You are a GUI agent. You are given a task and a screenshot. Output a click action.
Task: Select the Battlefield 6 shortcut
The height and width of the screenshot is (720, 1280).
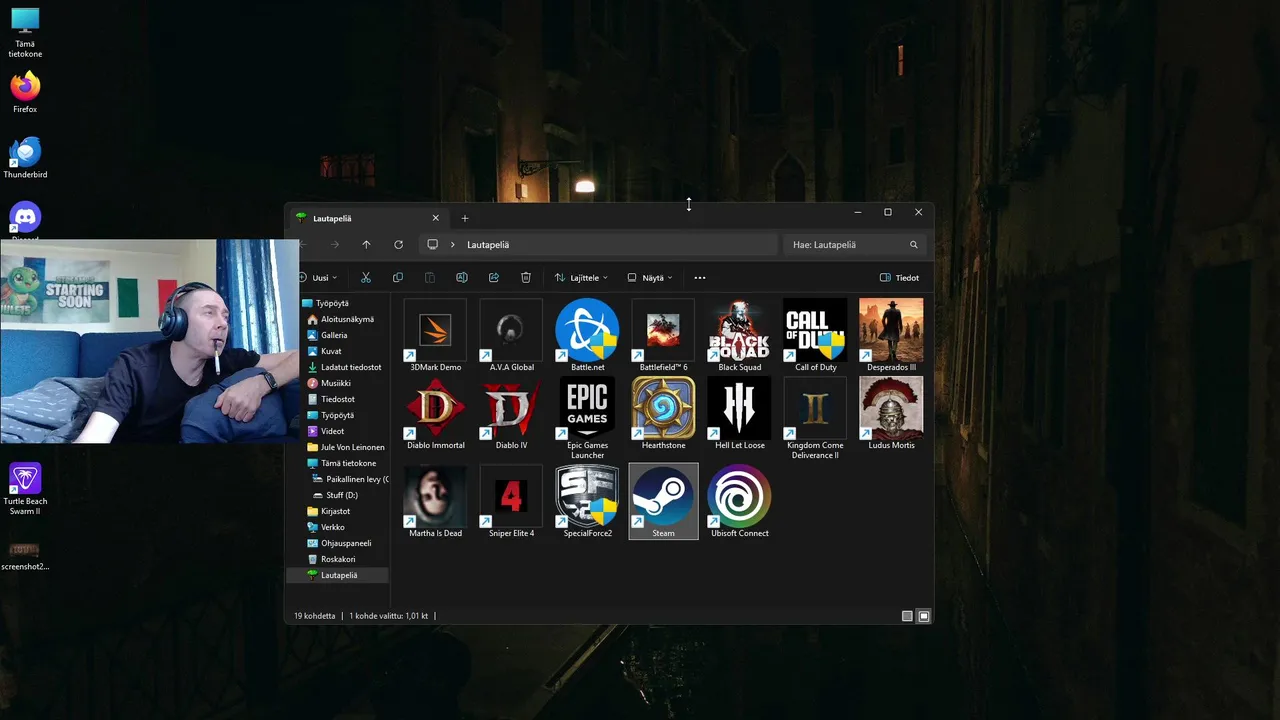click(x=663, y=335)
